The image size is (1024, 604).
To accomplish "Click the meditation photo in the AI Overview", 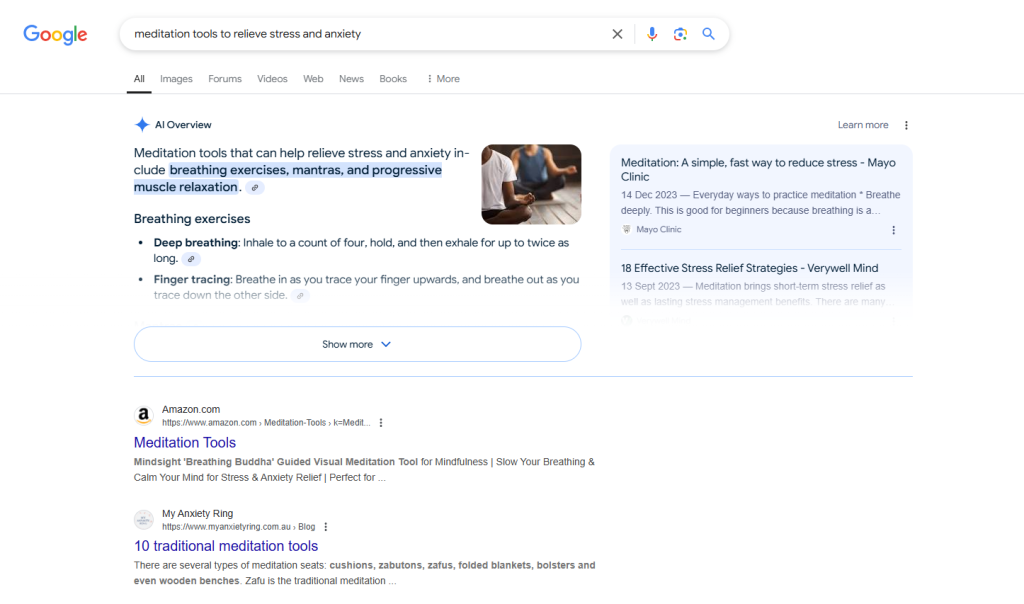I will click(531, 184).
